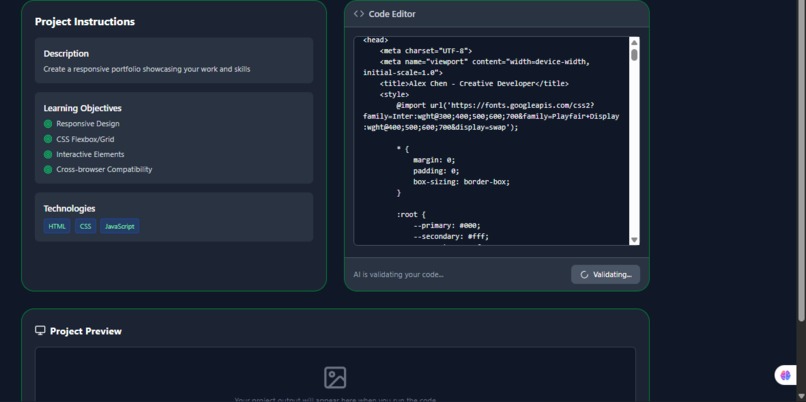Viewport: 806px width, 402px height.
Task: Click the page's main vertical scrollbar
Action: (801, 160)
